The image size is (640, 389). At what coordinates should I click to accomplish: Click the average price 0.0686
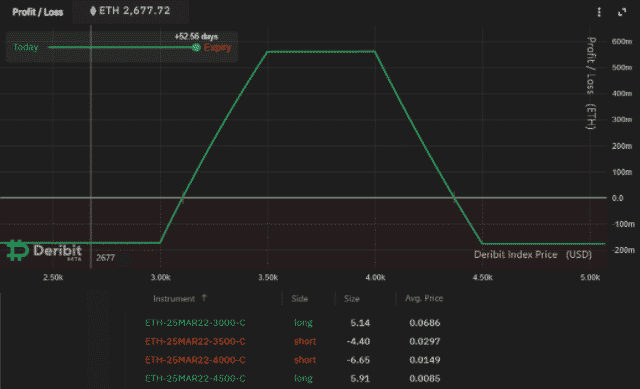coord(424,323)
